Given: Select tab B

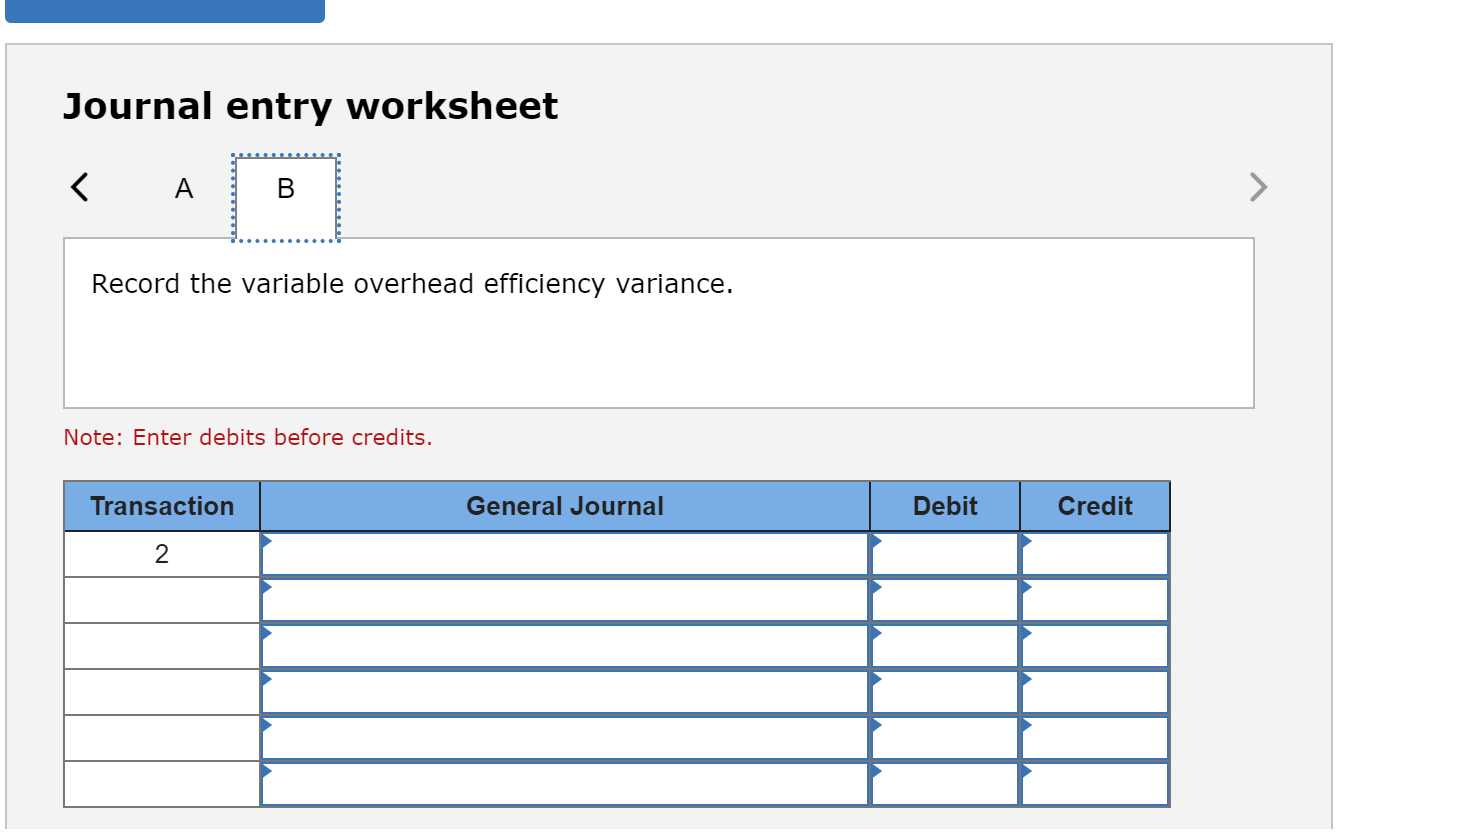Looking at the screenshot, I should click(286, 198).
